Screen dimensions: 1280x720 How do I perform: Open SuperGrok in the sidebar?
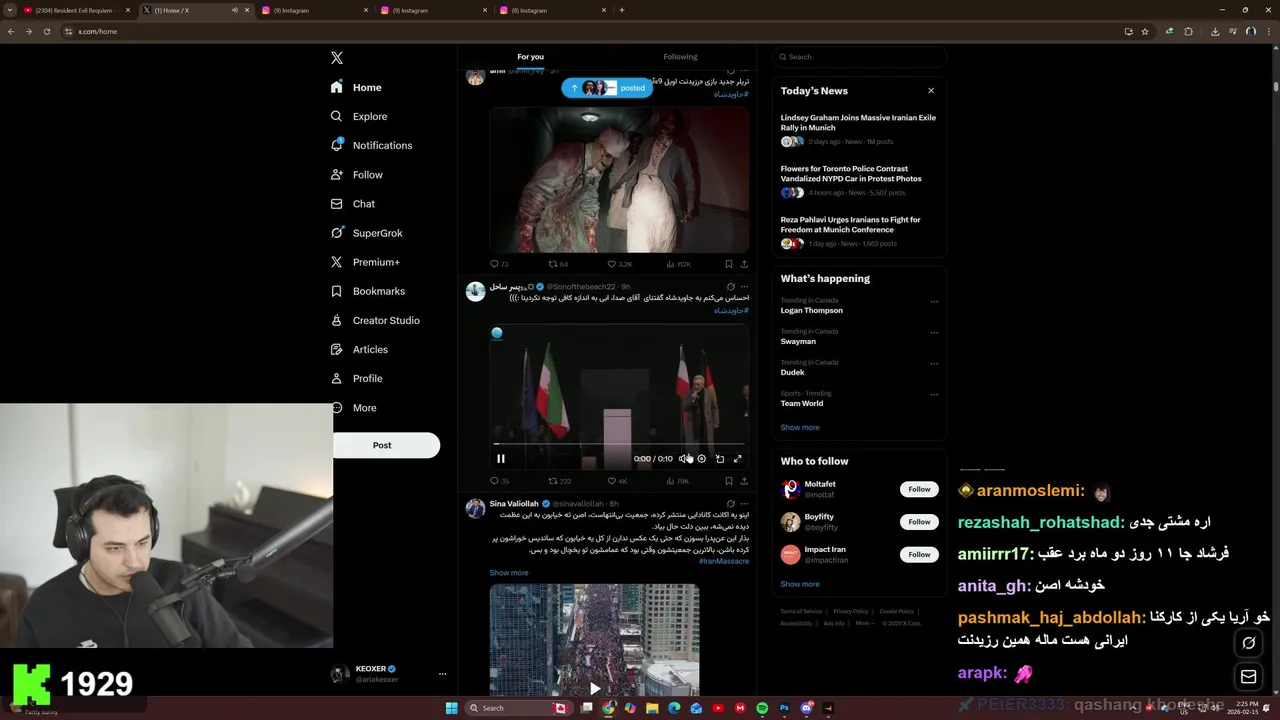[366, 233]
